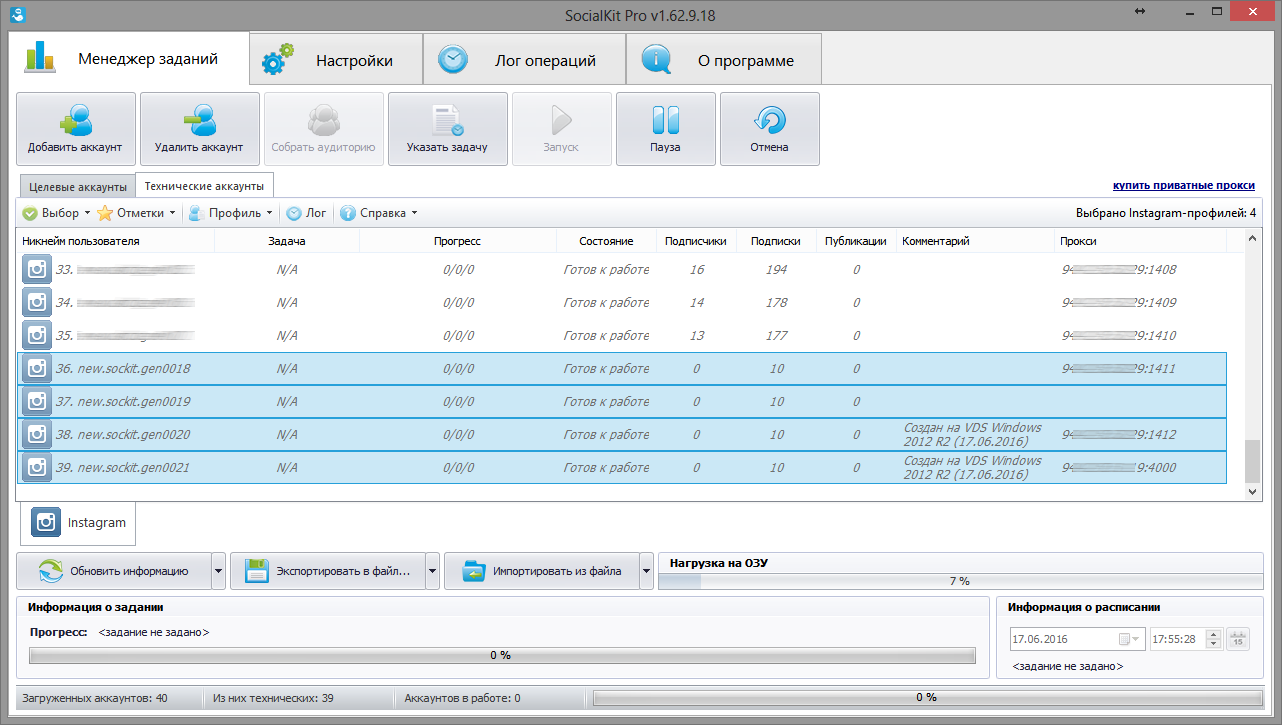Click the Delete account button

click(x=200, y=129)
